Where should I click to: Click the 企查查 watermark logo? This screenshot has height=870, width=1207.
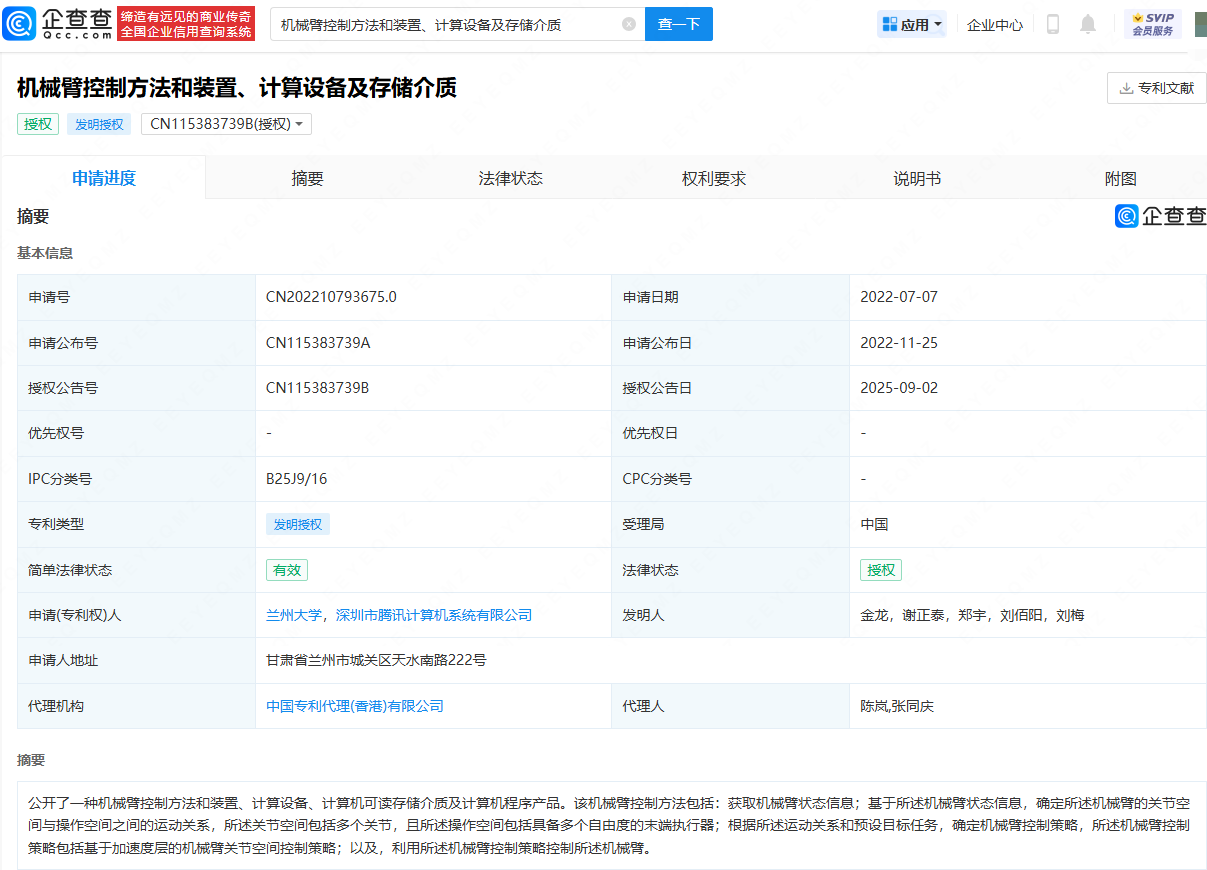[x=1161, y=216]
